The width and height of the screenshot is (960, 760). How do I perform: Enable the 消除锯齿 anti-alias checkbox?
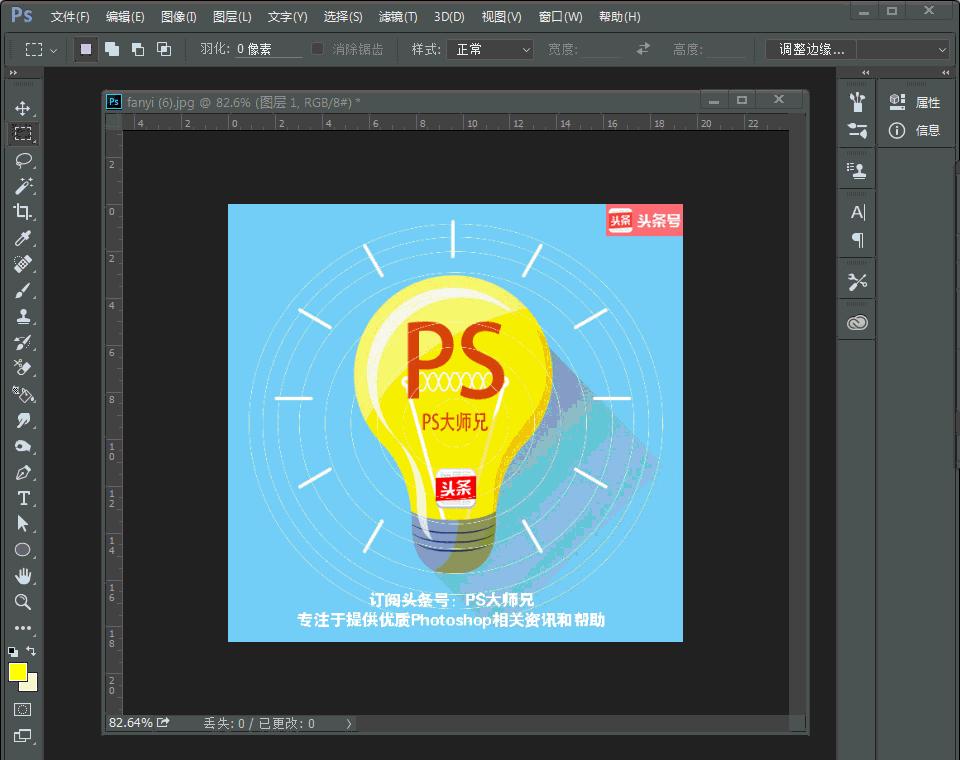(x=318, y=48)
